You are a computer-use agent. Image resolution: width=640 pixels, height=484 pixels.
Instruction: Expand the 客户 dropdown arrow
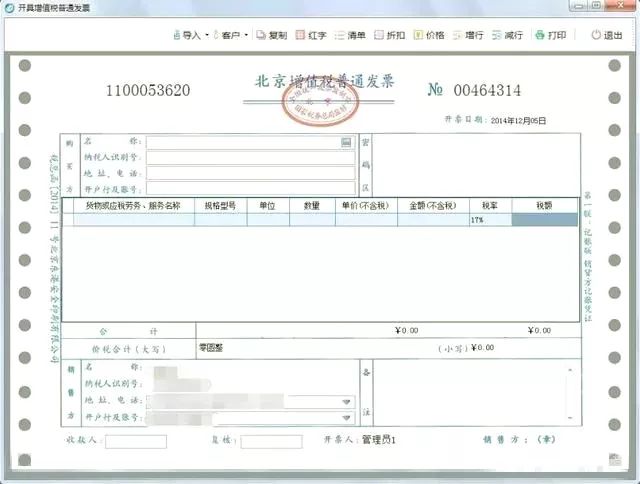coord(246,36)
